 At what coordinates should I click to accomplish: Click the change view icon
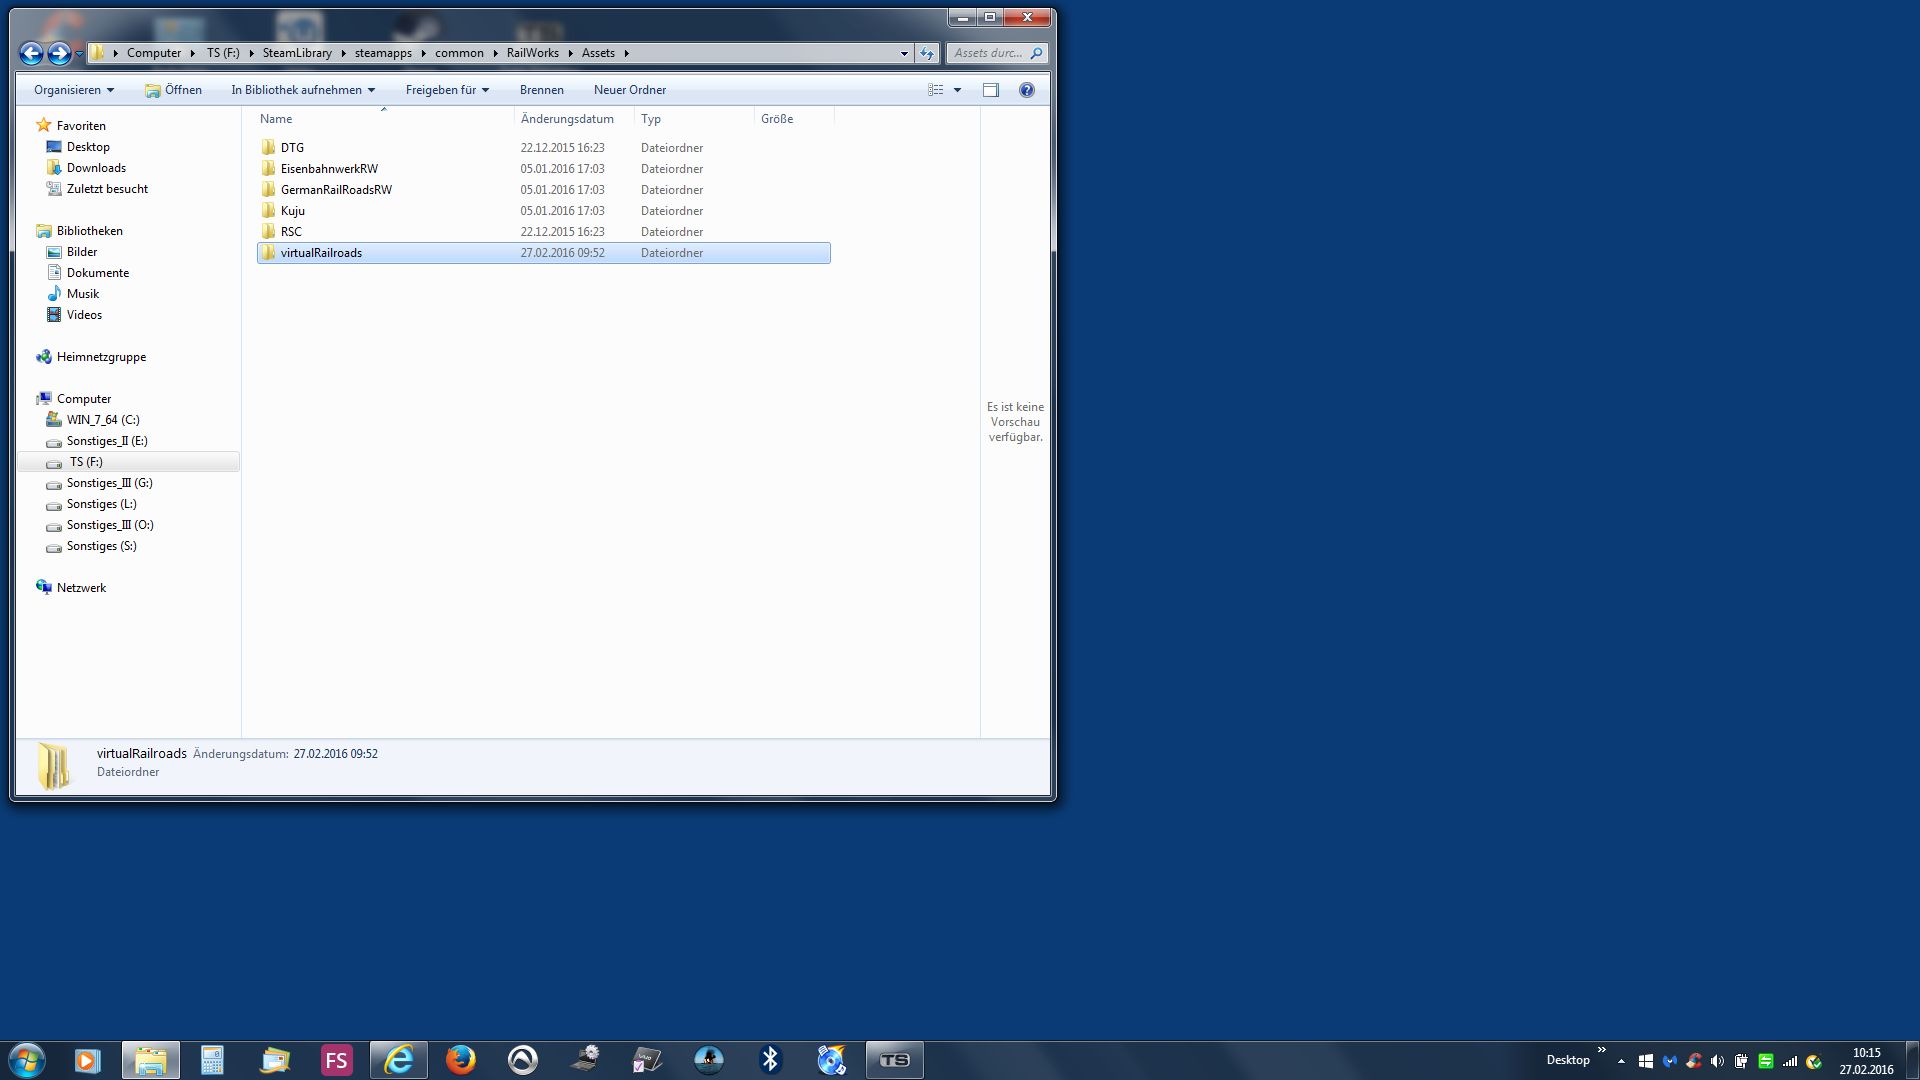tap(936, 90)
